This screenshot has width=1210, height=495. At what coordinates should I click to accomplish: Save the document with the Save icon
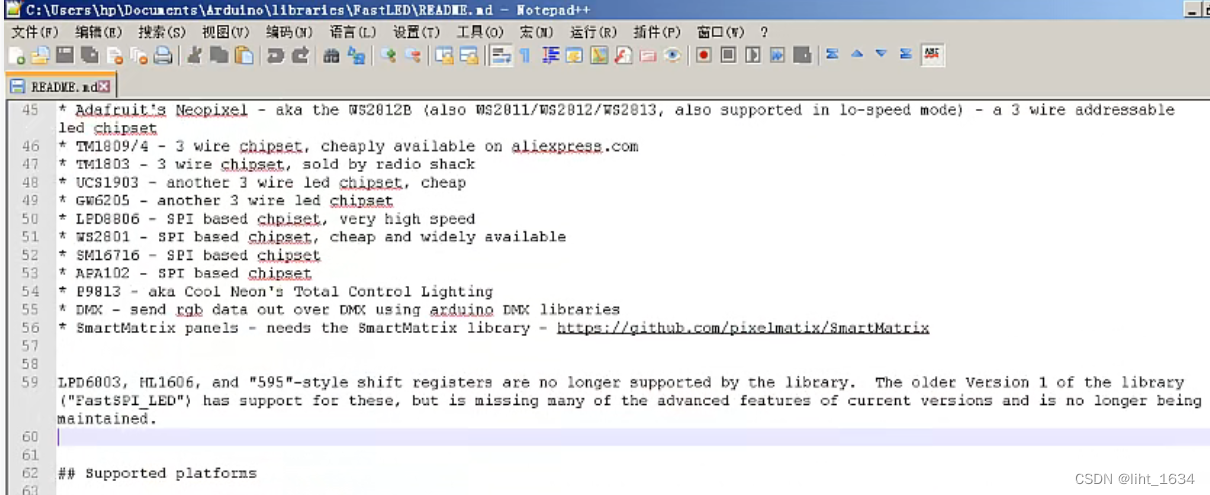pyautogui.click(x=65, y=55)
